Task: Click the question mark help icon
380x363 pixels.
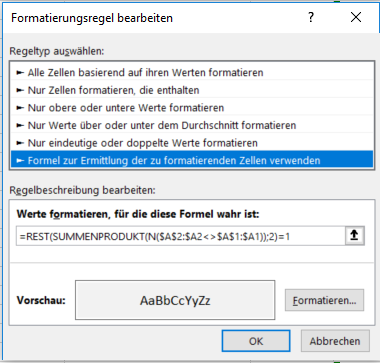Action: 311,17
